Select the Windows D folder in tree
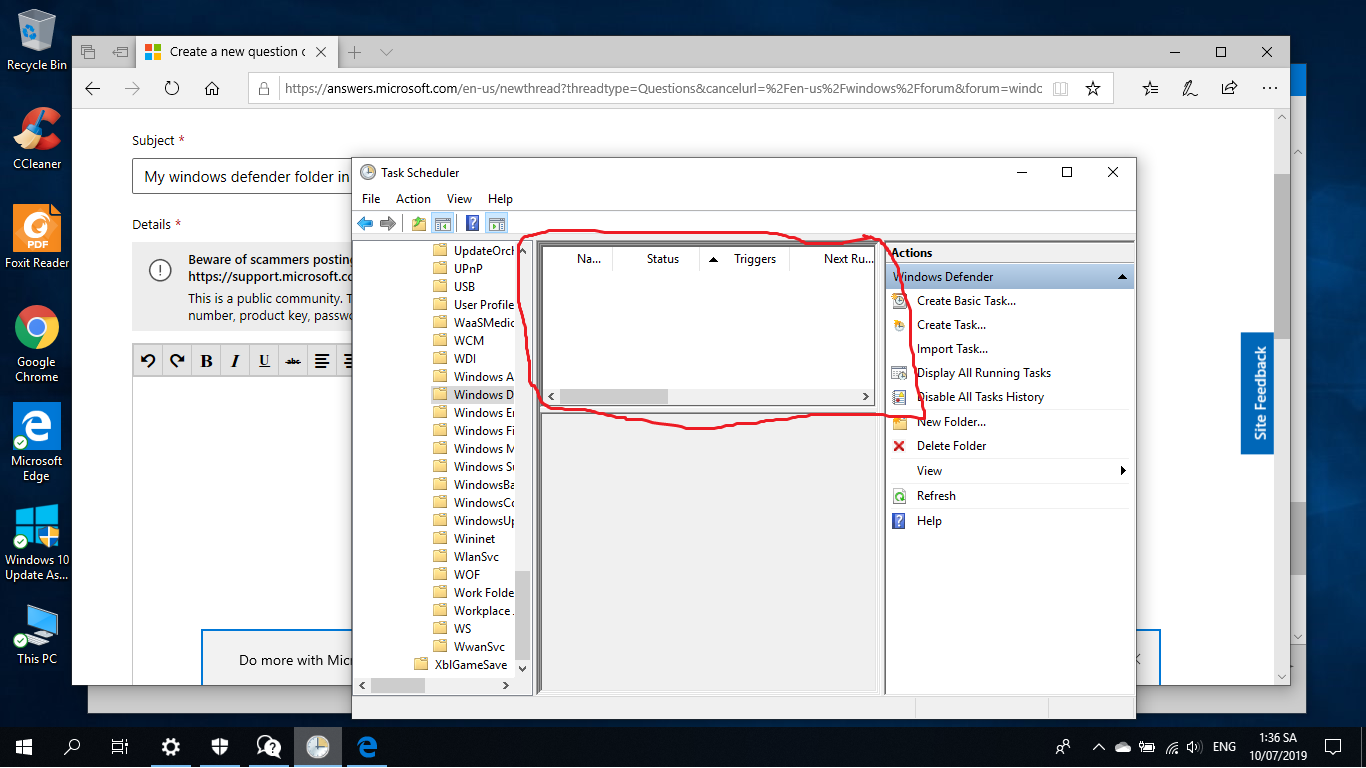This screenshot has width=1366, height=768. (x=474, y=395)
